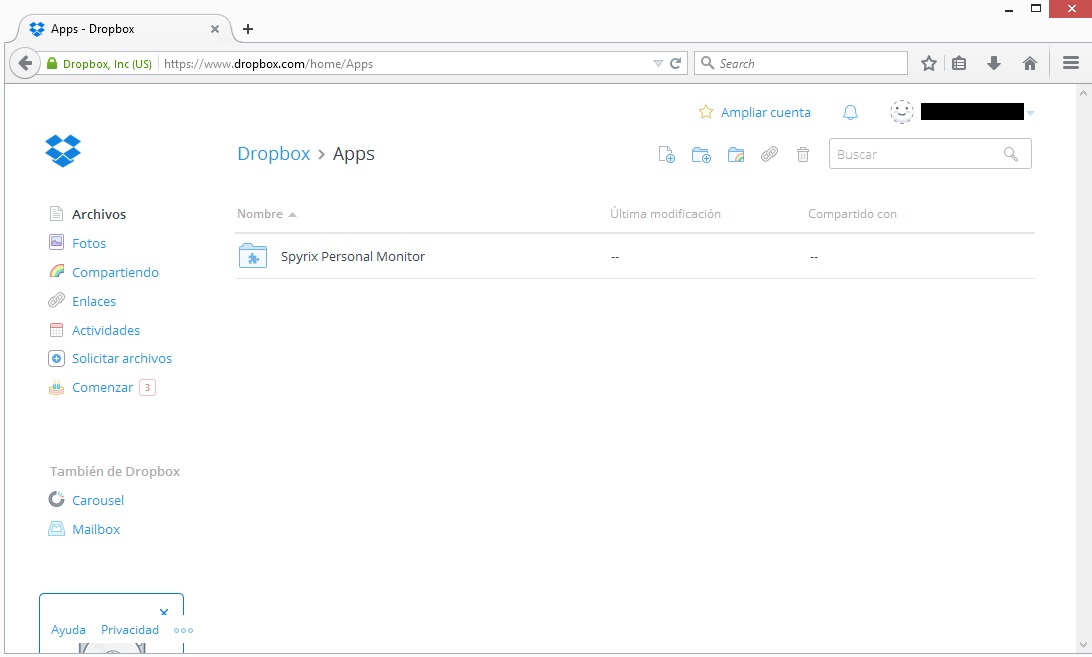Click the smiley account avatar
1092x657 pixels.
[x=902, y=111]
